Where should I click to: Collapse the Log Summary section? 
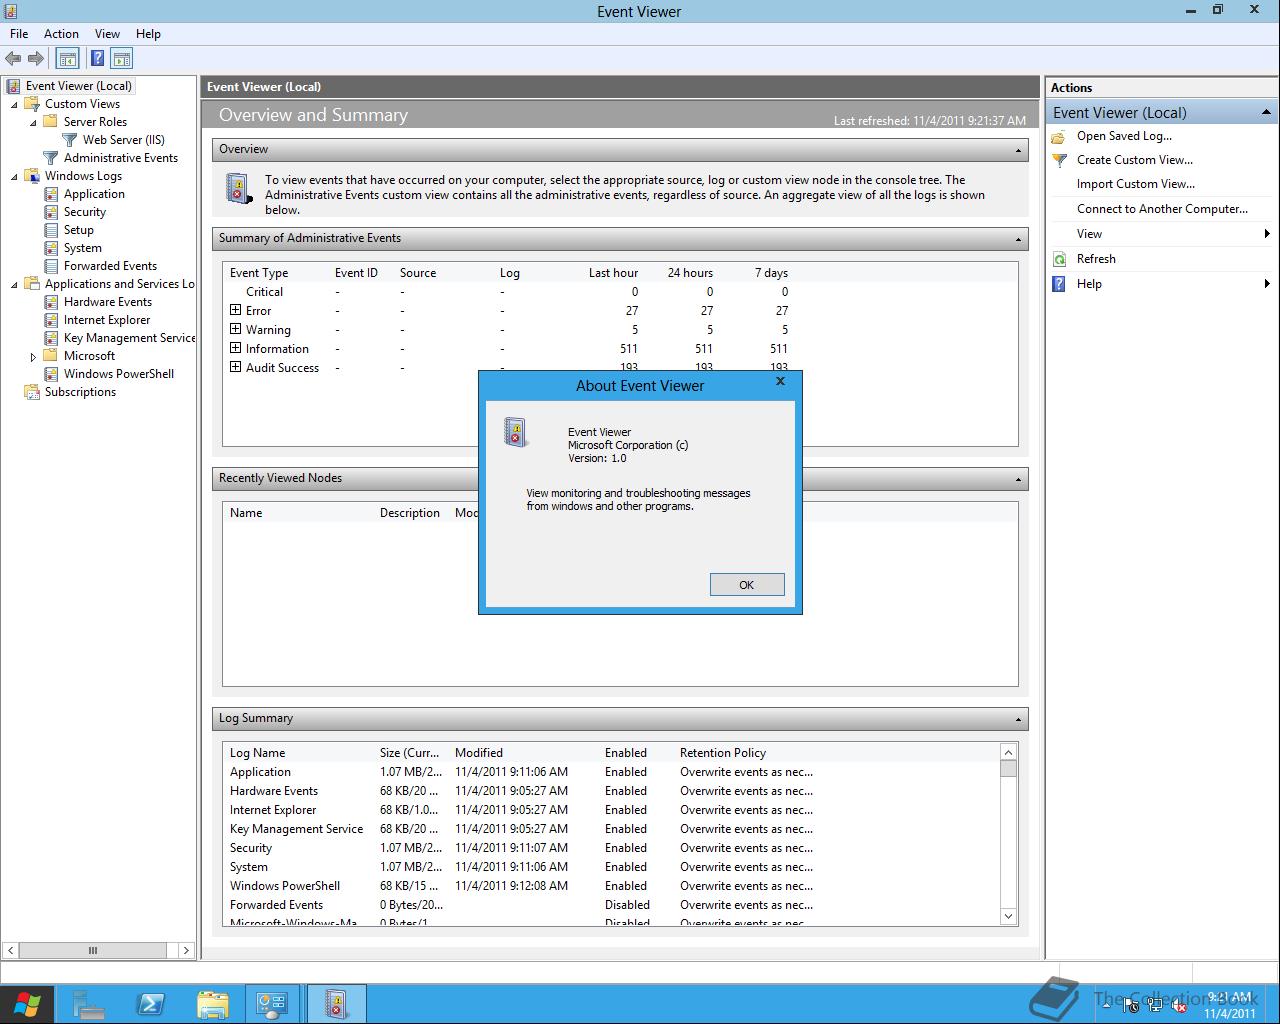point(1018,719)
